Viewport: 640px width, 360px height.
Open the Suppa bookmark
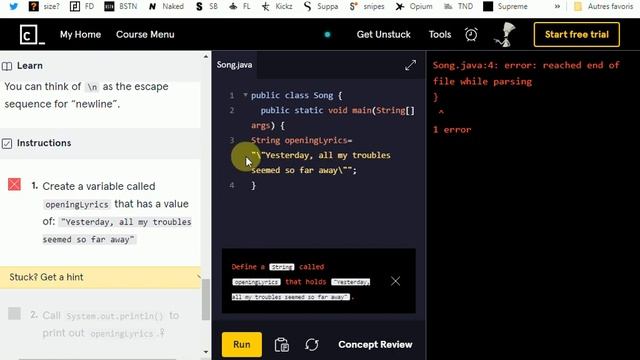[321, 7]
